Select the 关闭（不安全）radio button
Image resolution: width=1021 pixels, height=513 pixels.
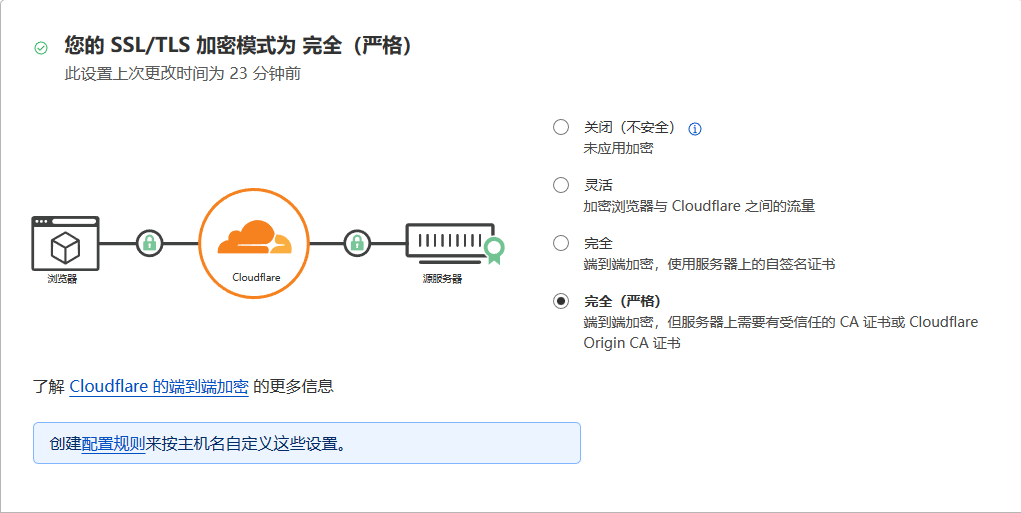[x=561, y=127]
